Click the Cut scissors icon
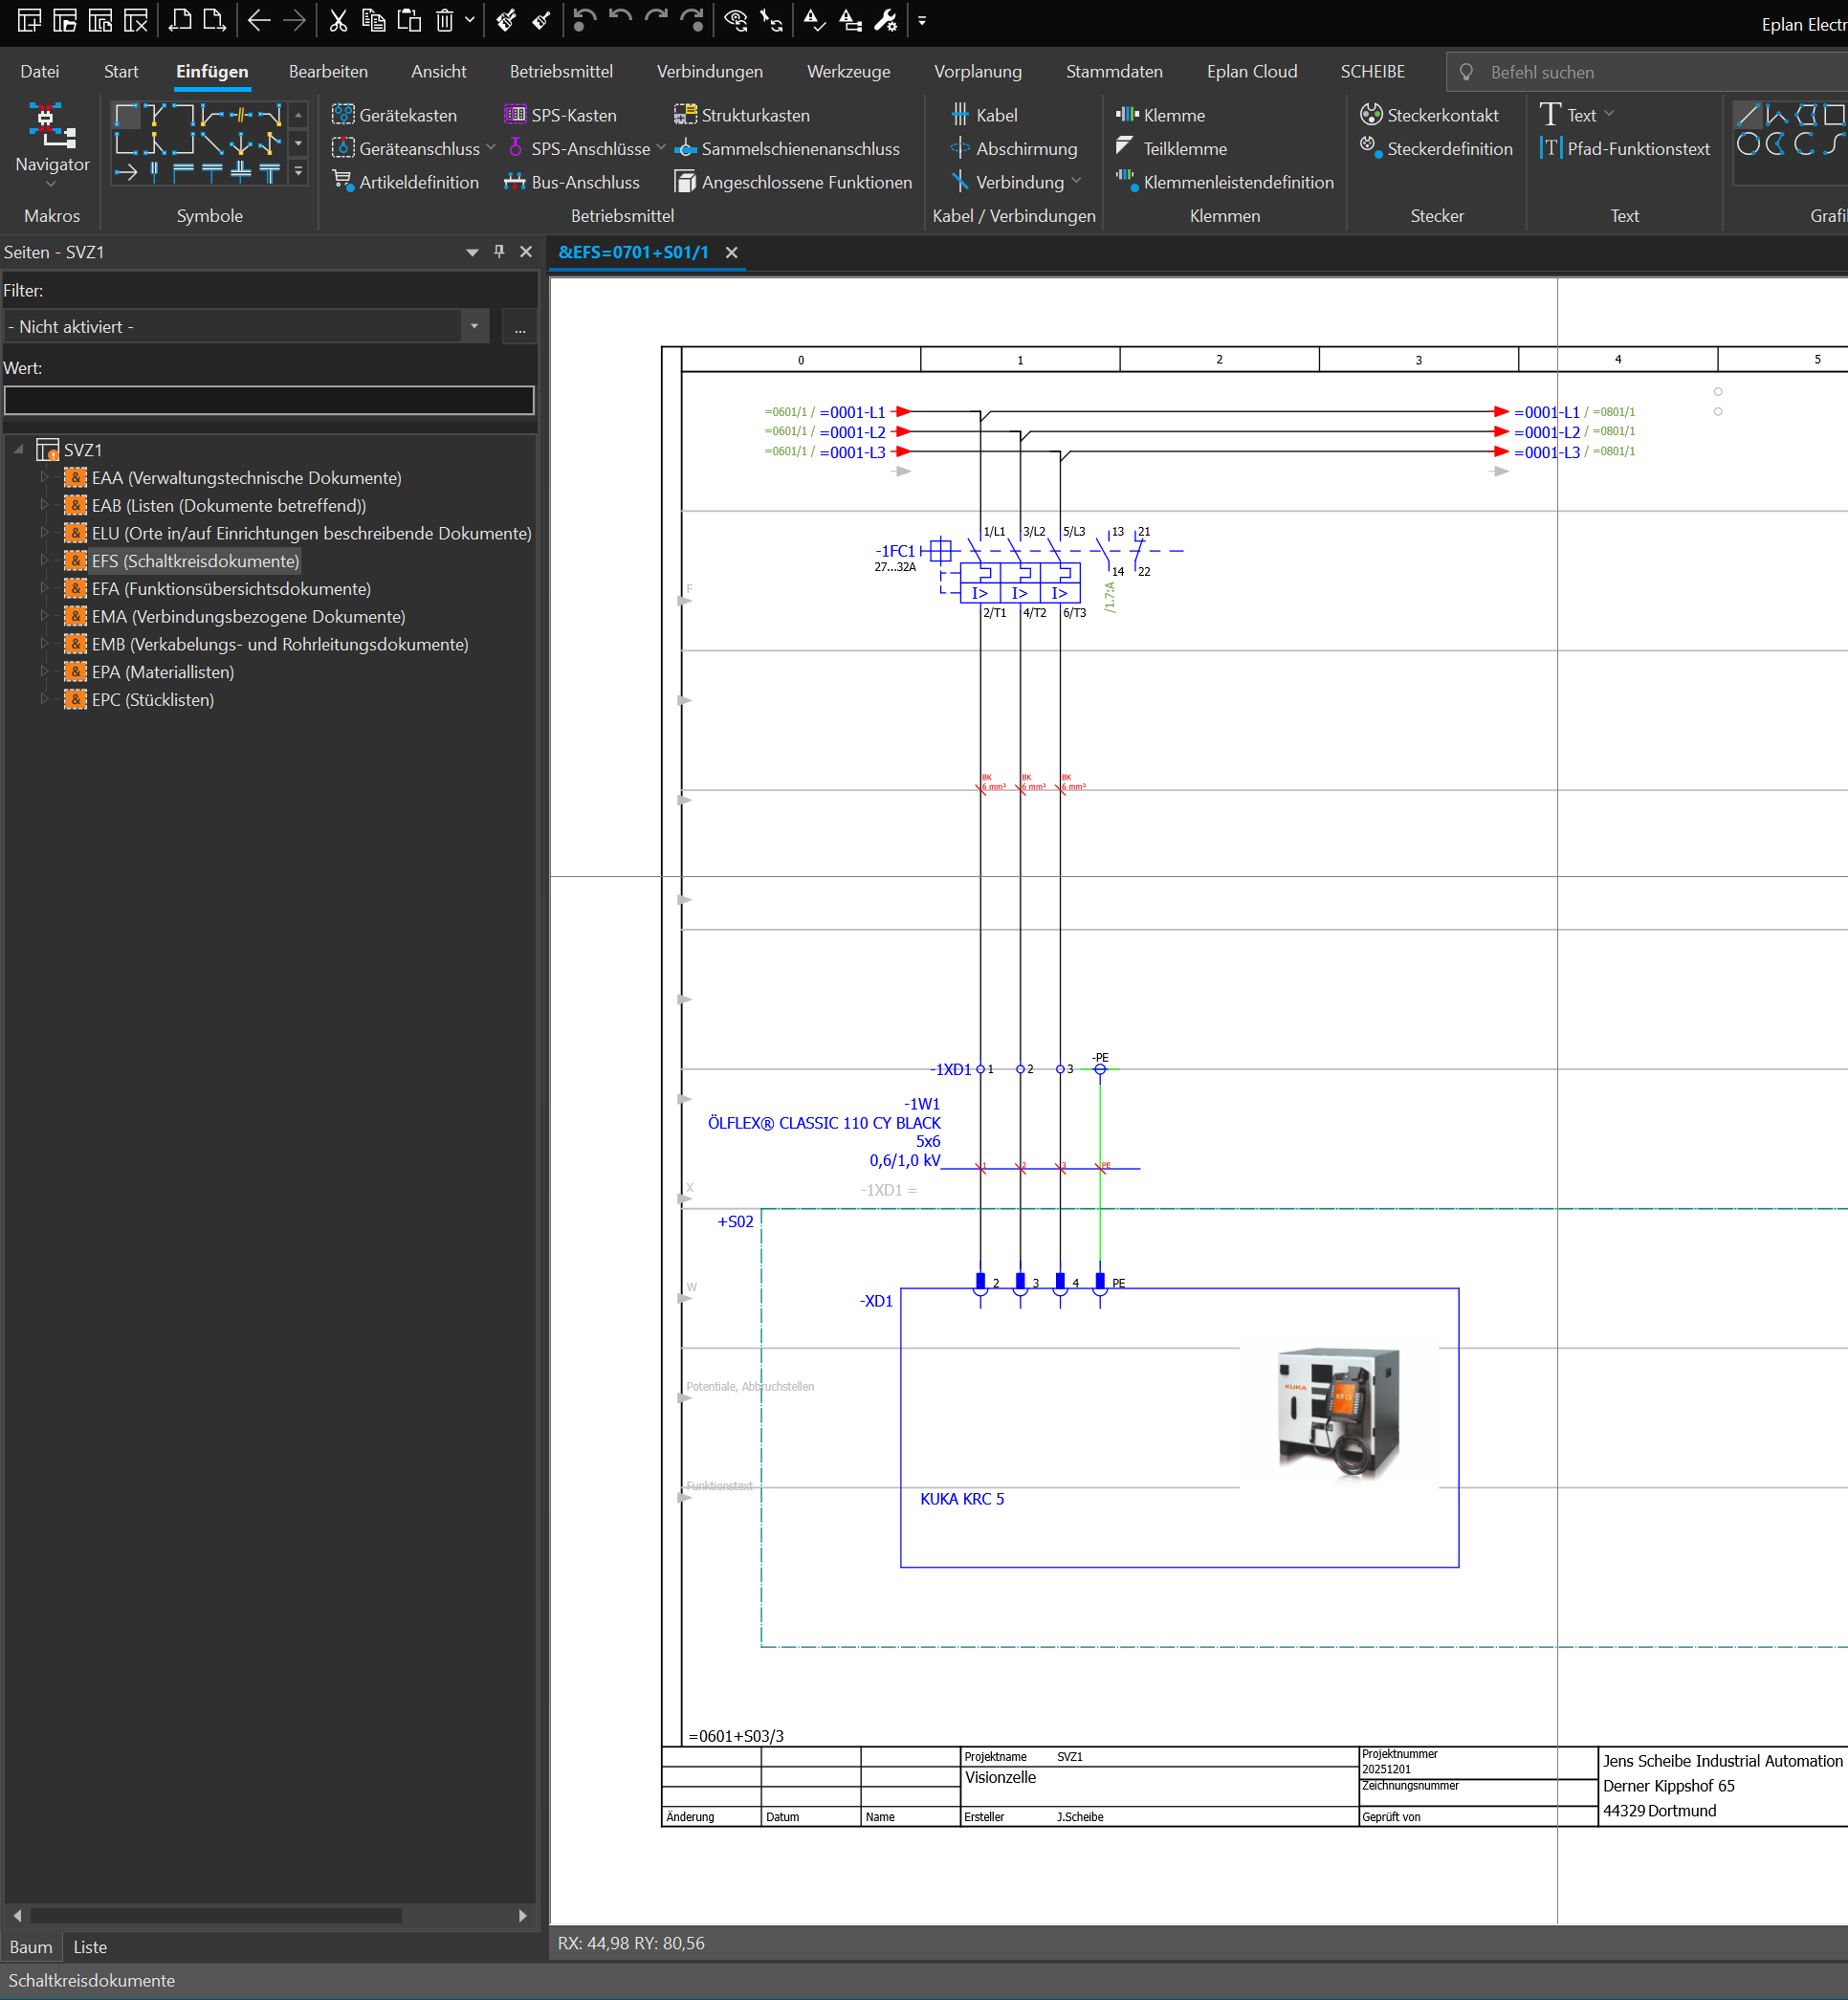 pos(338,20)
